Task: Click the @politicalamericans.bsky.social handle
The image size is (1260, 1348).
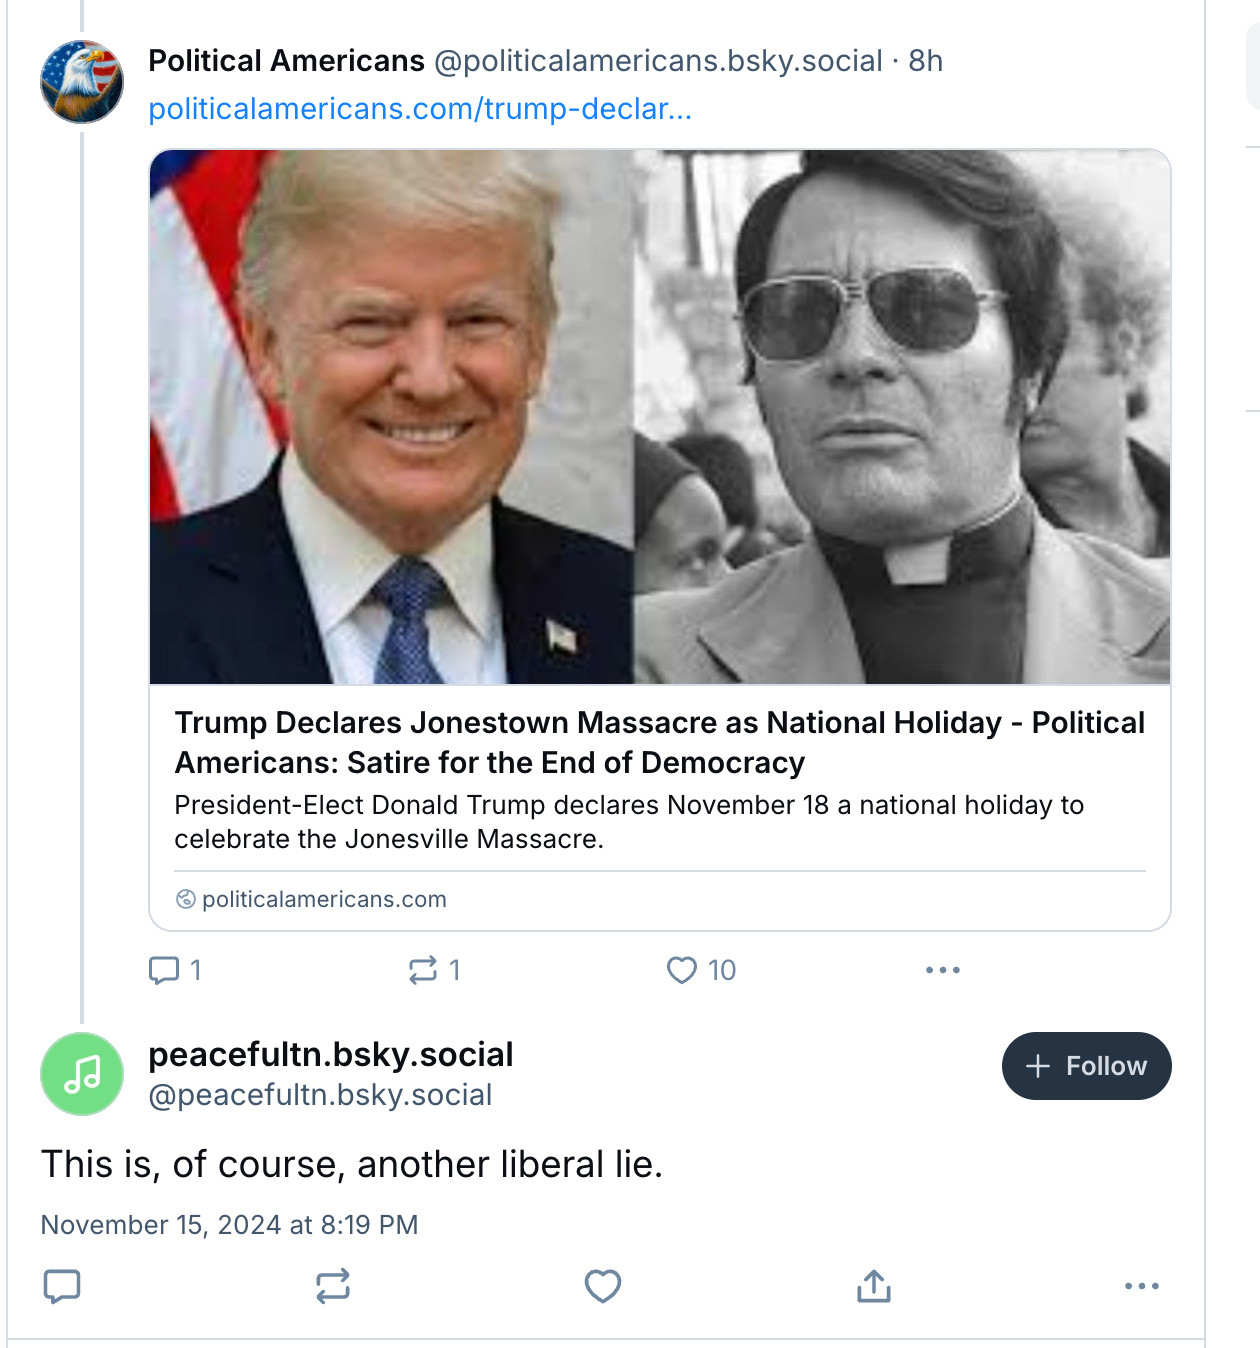Action: [x=658, y=61]
